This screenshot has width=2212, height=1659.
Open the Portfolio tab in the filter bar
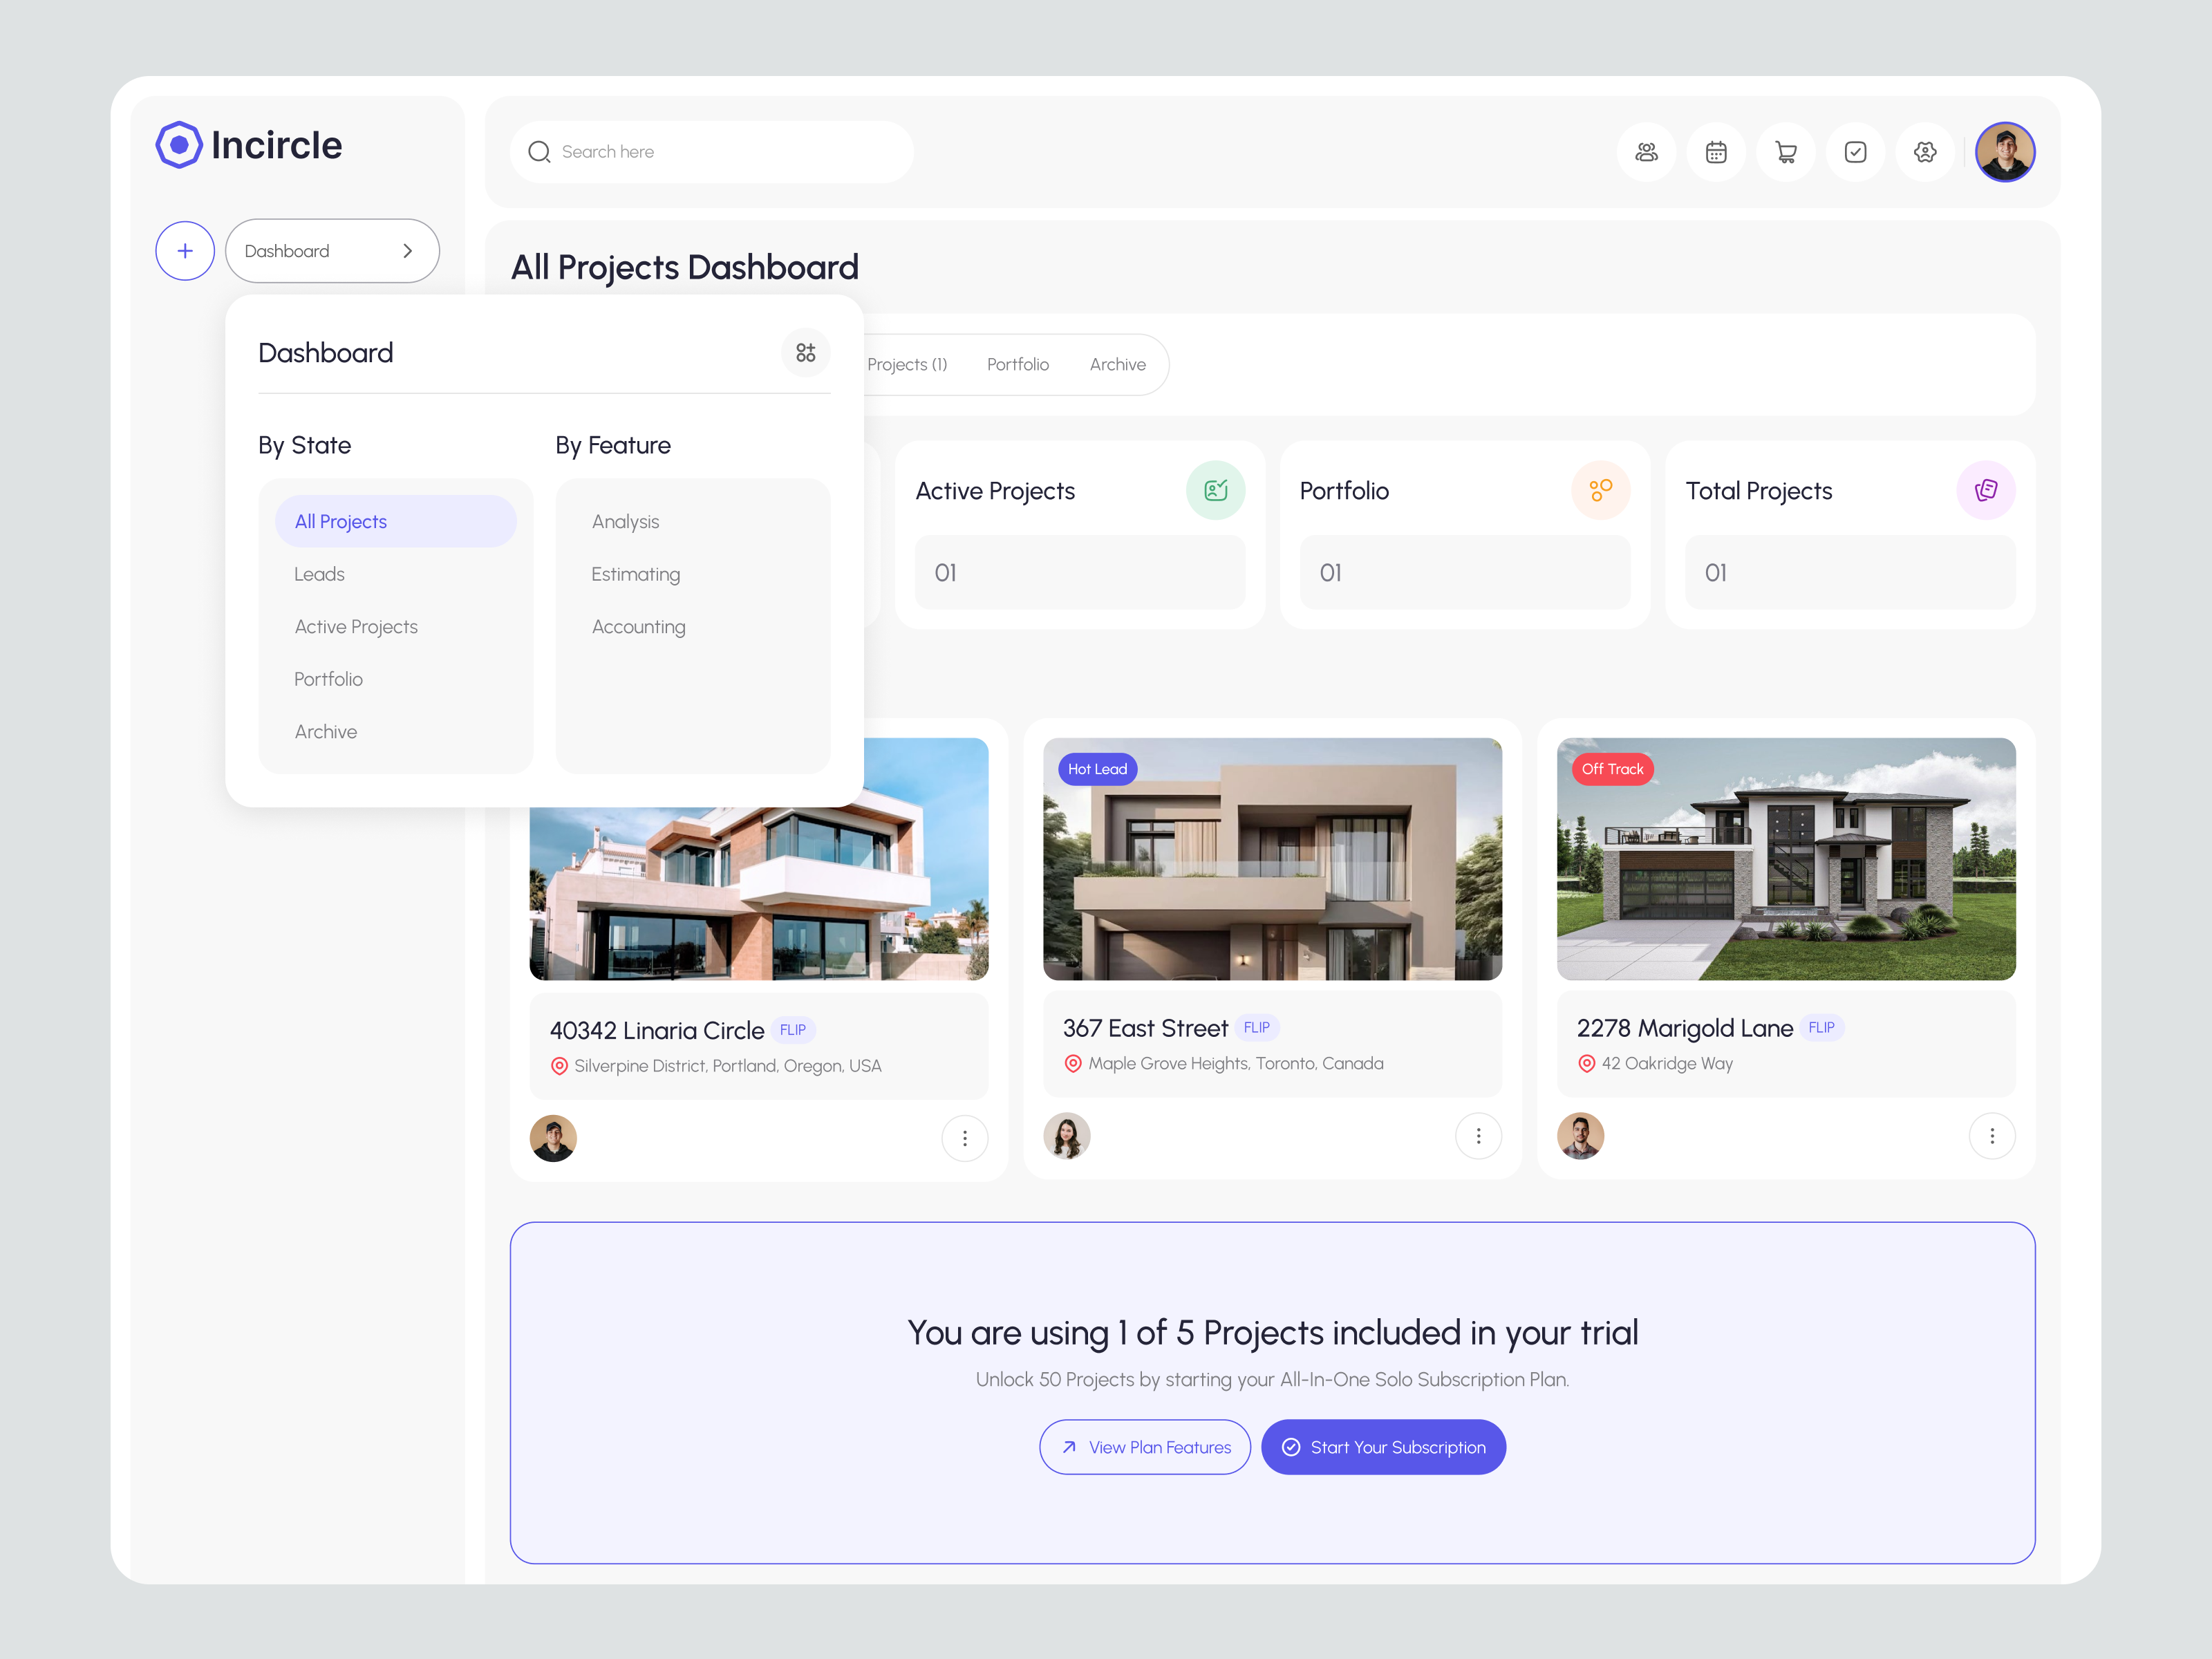tap(1017, 364)
